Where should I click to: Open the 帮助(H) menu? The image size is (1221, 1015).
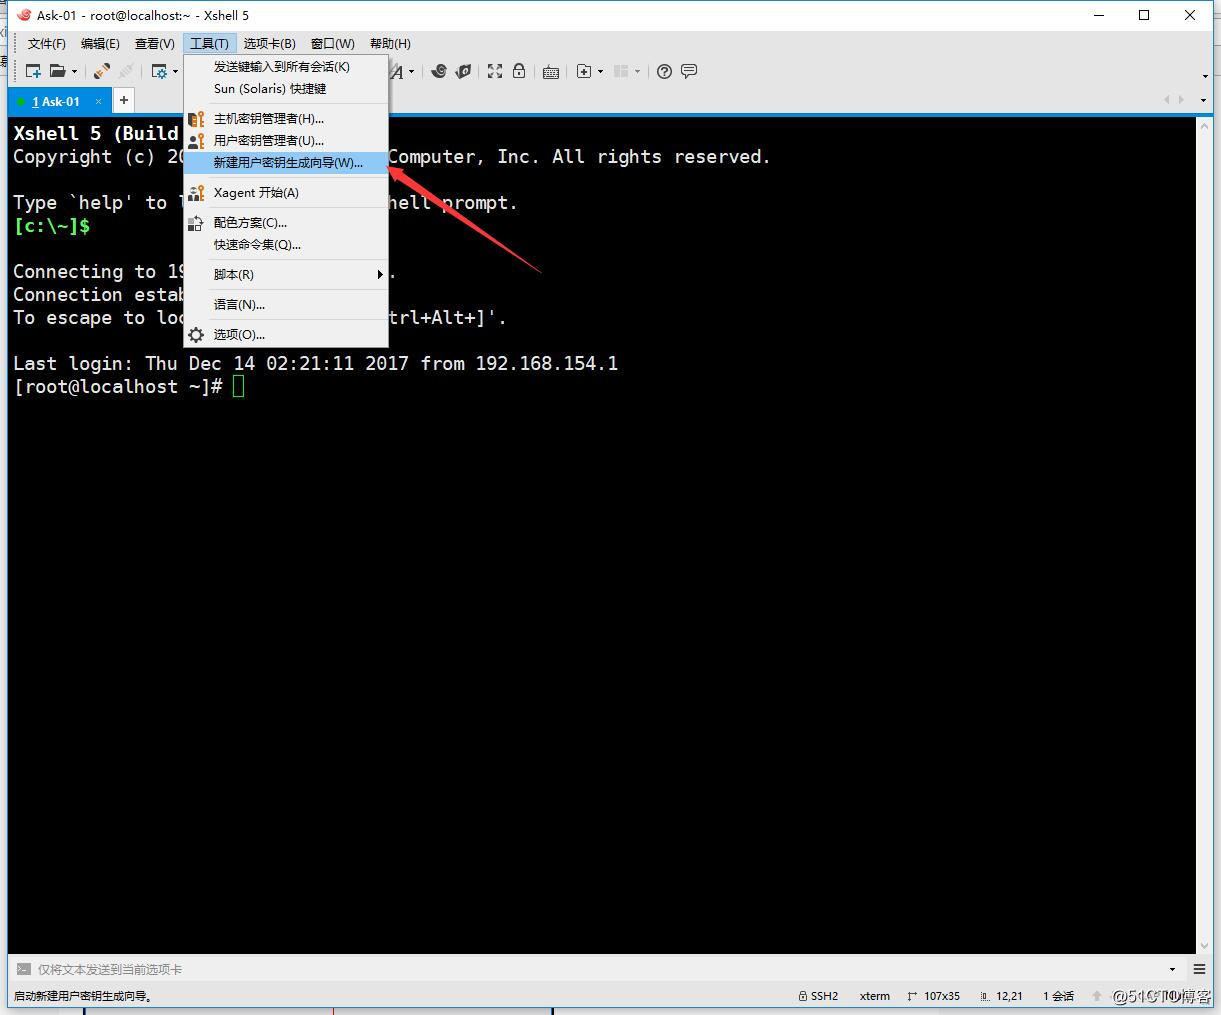click(x=390, y=43)
